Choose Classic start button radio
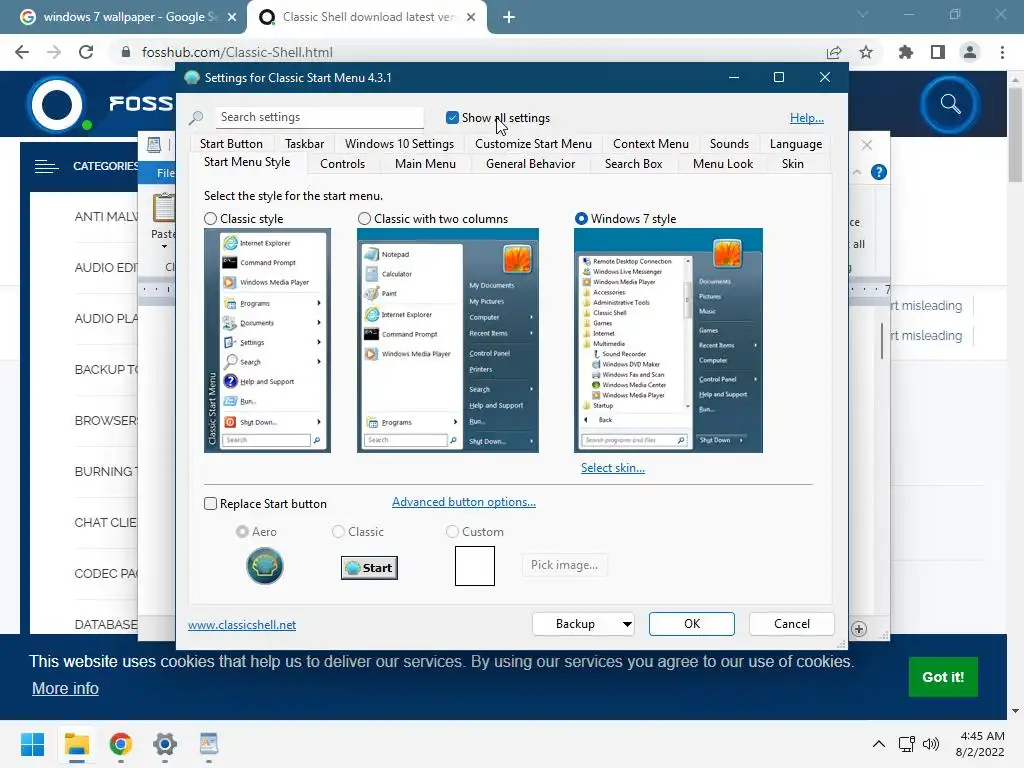Viewport: 1024px width, 768px height. pyautogui.click(x=338, y=532)
